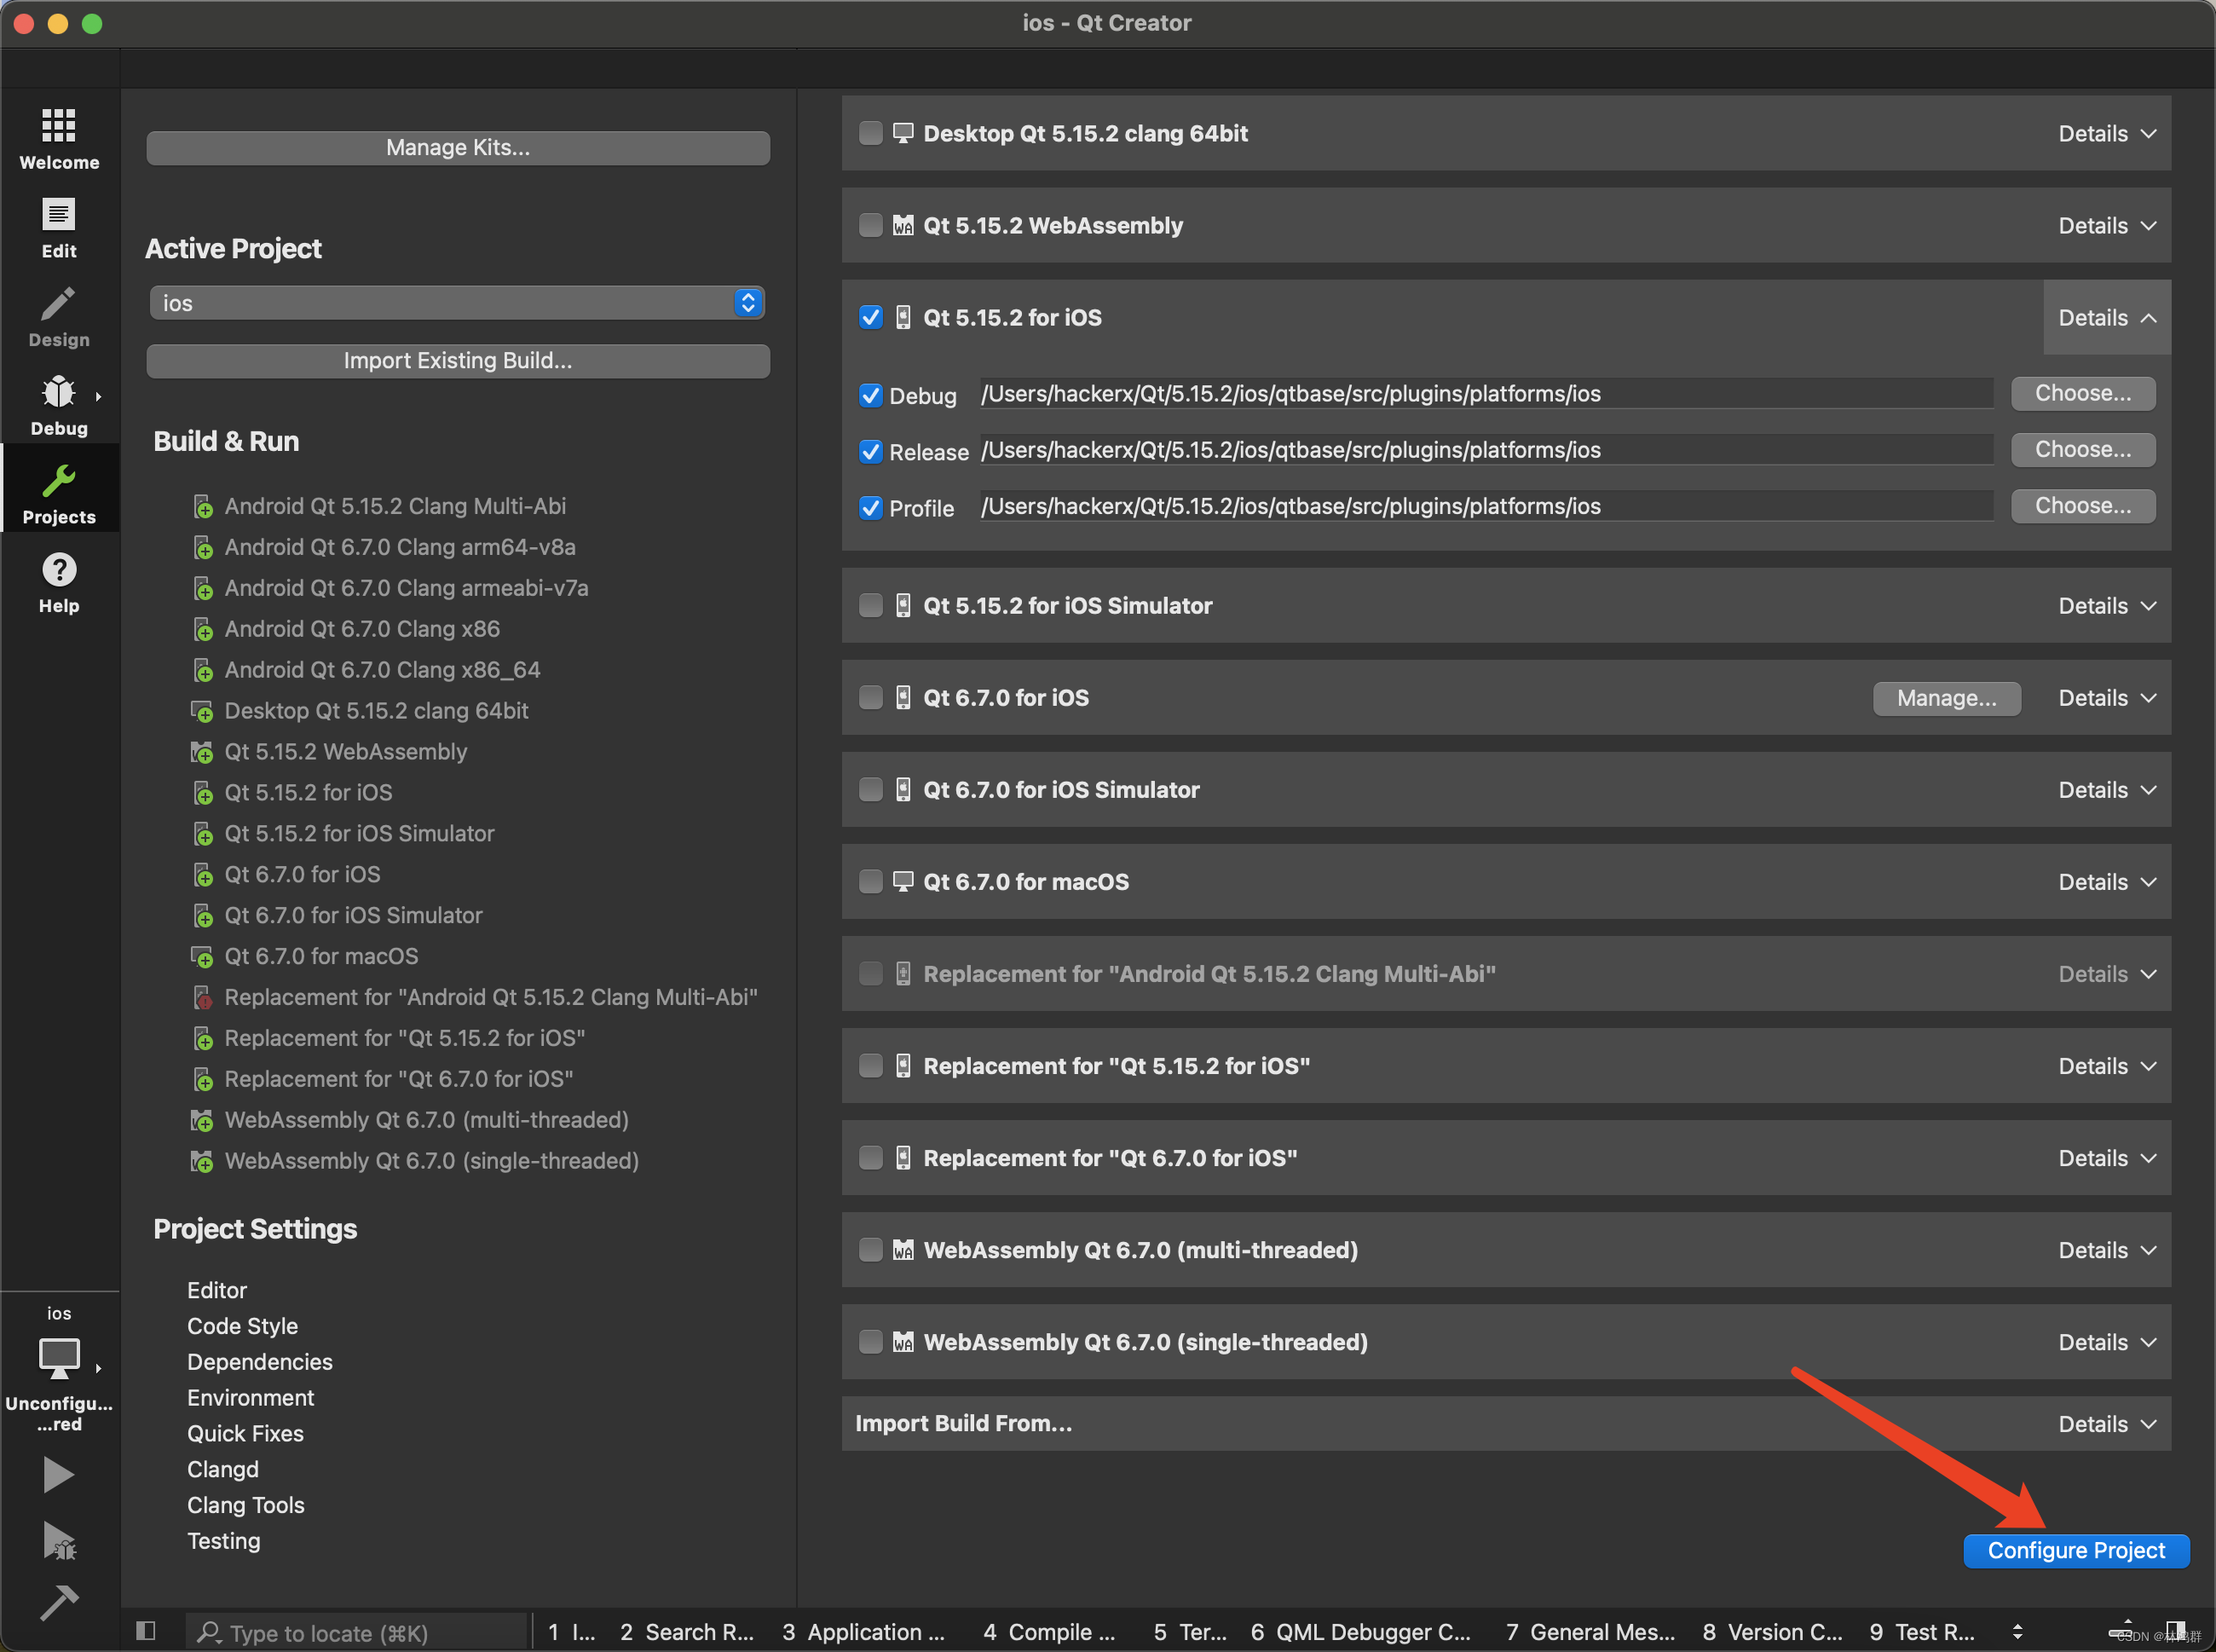Open the Version Control pane
Image resolution: width=2216 pixels, height=1652 pixels.
(x=1773, y=1632)
